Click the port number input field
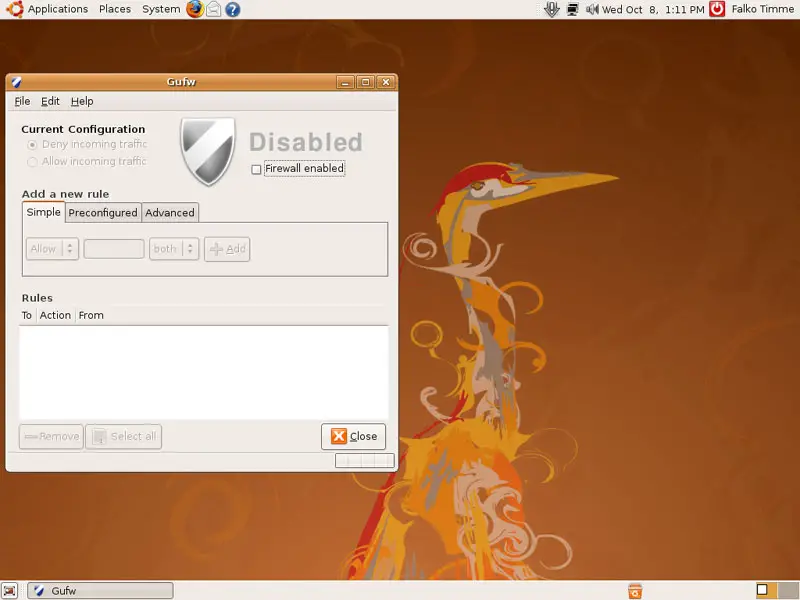This screenshot has height=600, width=800. pos(114,249)
